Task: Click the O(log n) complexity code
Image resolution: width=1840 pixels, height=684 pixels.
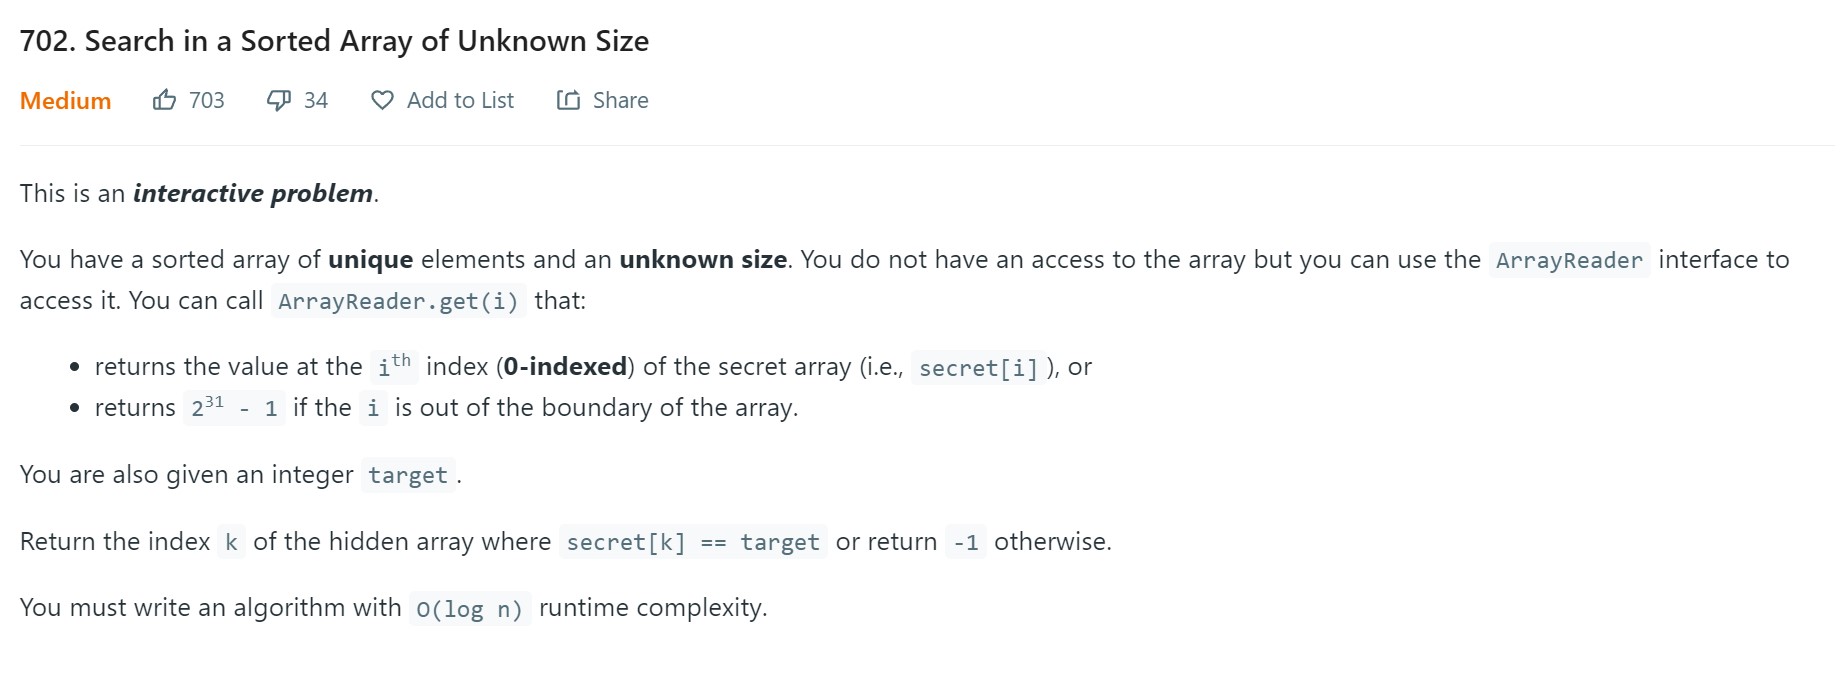Action: (469, 609)
